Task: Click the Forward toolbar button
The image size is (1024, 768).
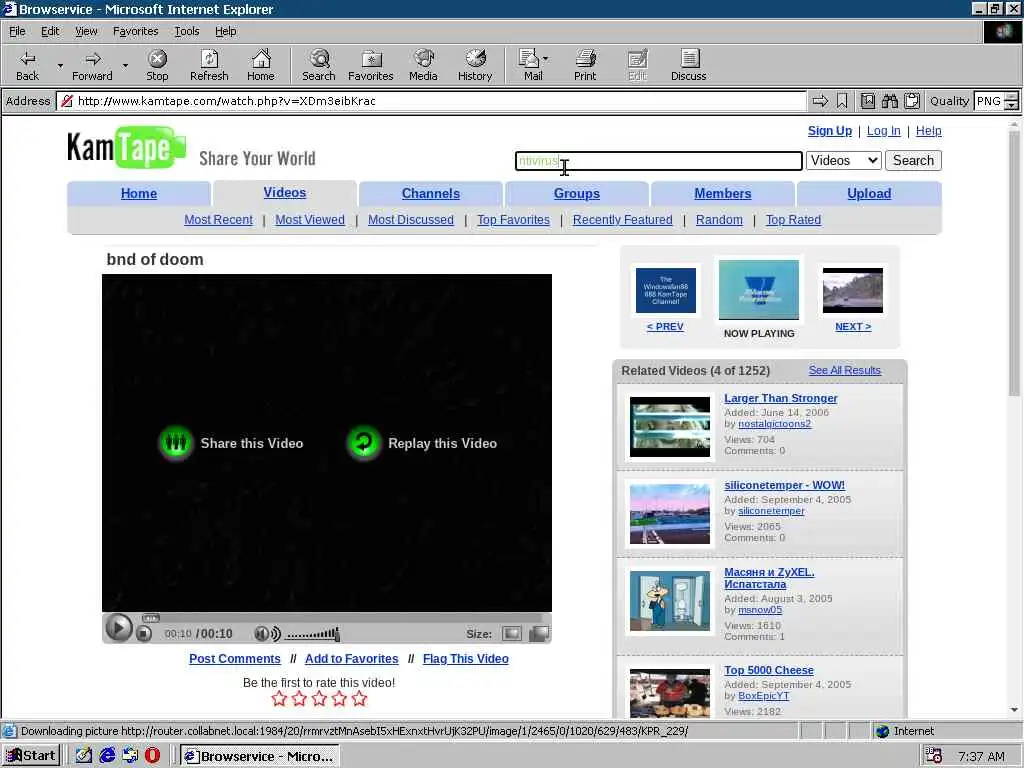Action: coord(92,65)
